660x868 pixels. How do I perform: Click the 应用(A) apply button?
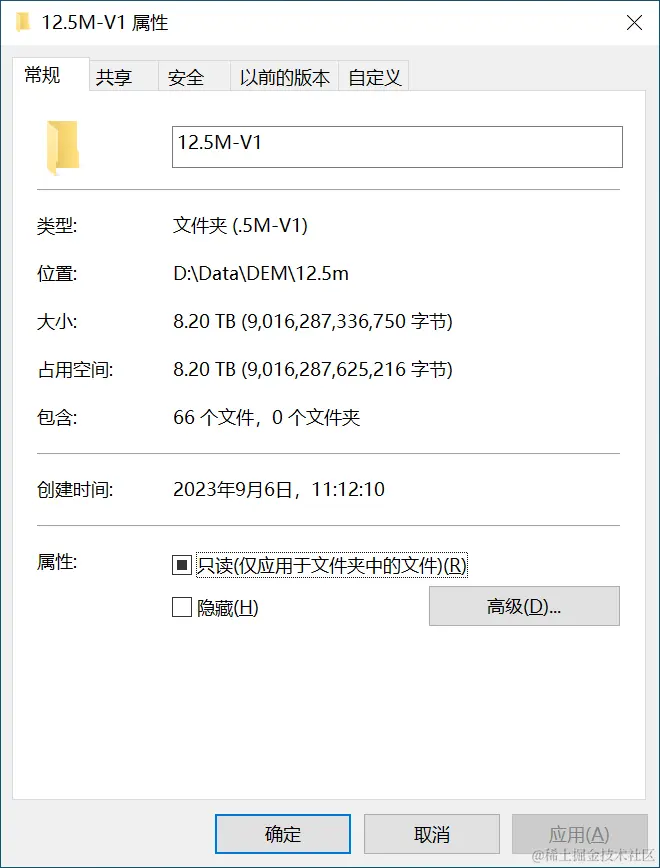pos(579,834)
